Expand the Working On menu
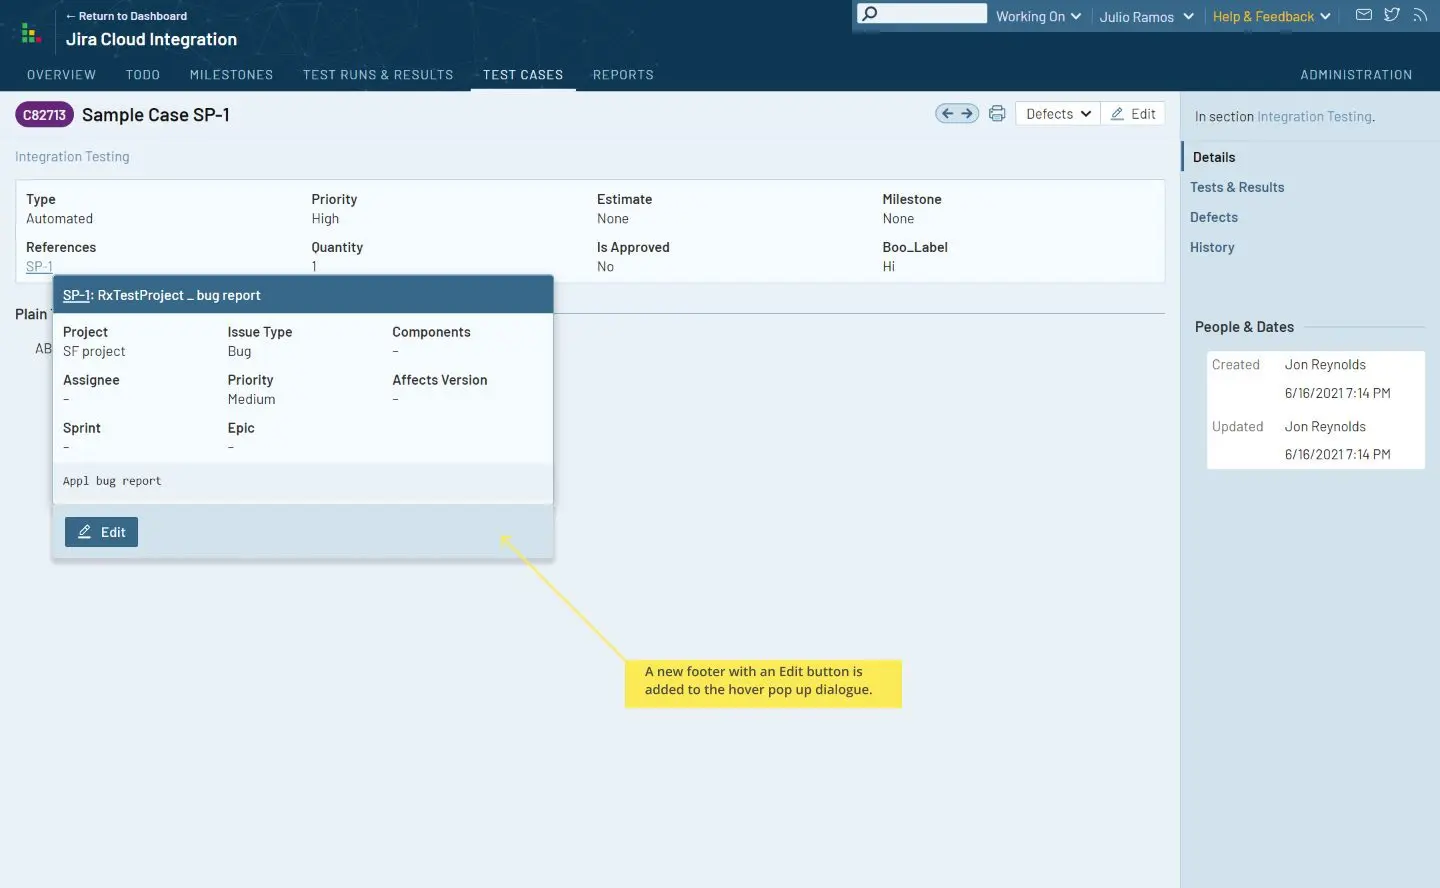 (x=1038, y=16)
